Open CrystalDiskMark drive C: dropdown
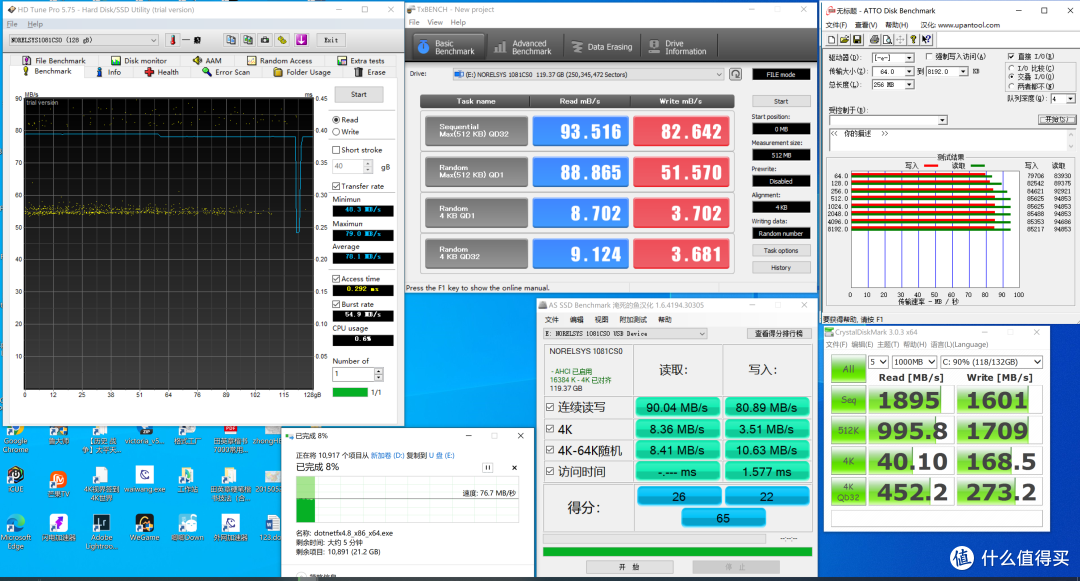 pyautogui.click(x=991, y=362)
